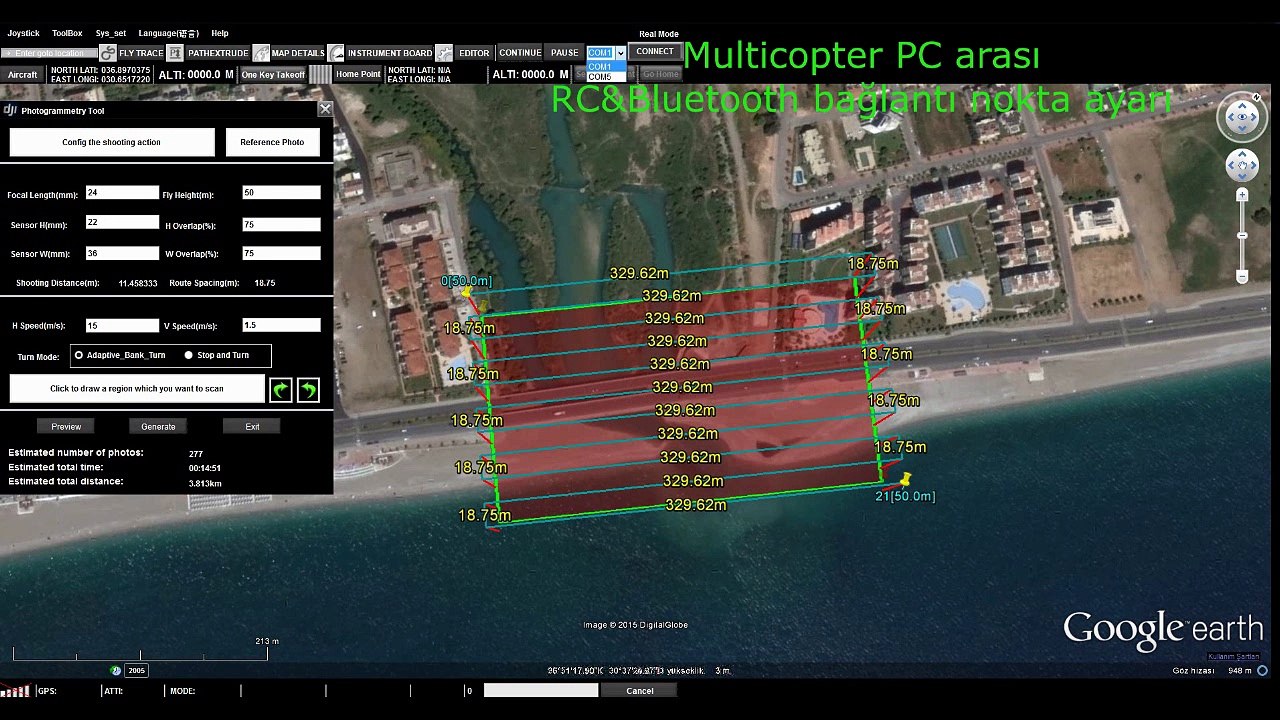Click the Google Earth zoom slider handle
The height and width of the screenshot is (720, 1280).
pyautogui.click(x=1242, y=236)
